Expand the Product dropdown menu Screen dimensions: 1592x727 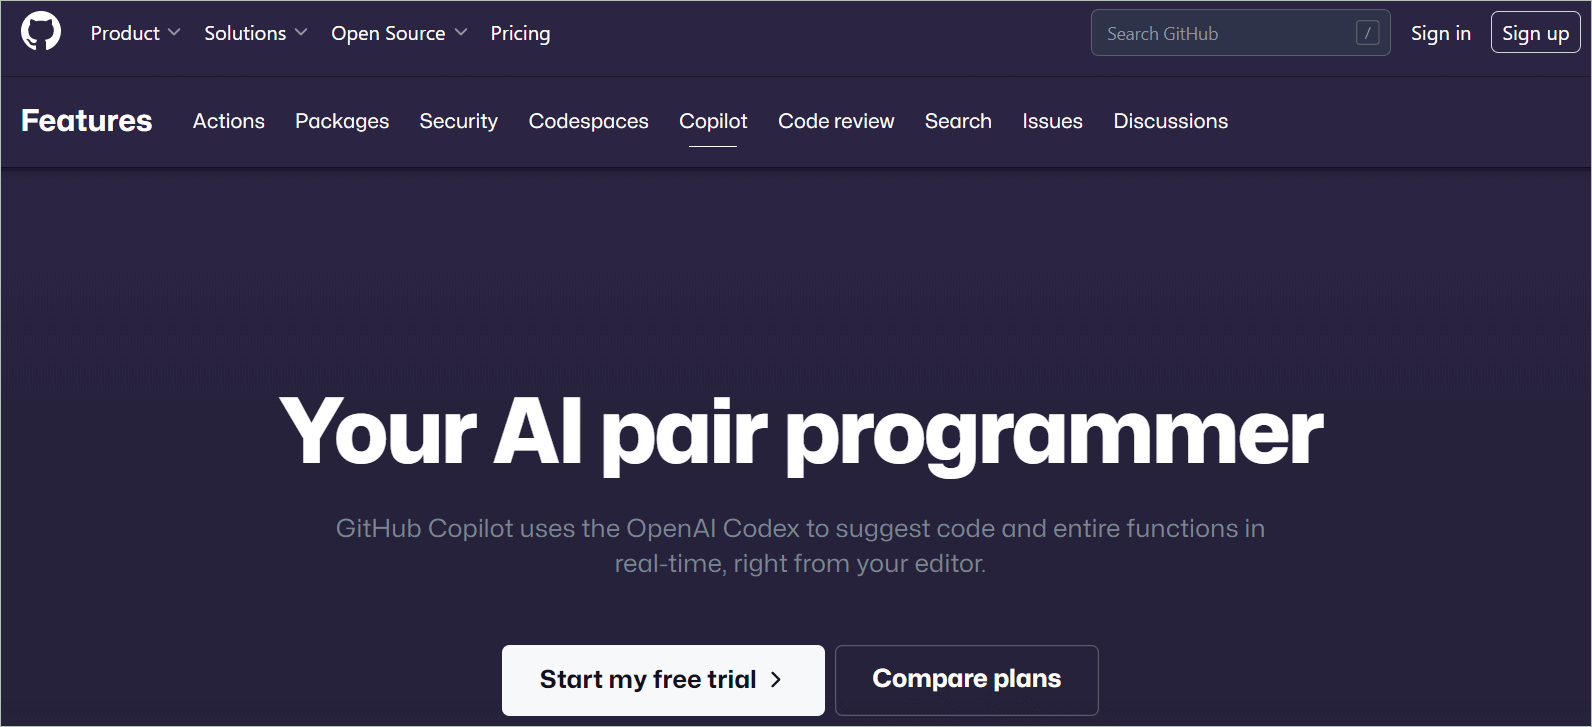[135, 33]
